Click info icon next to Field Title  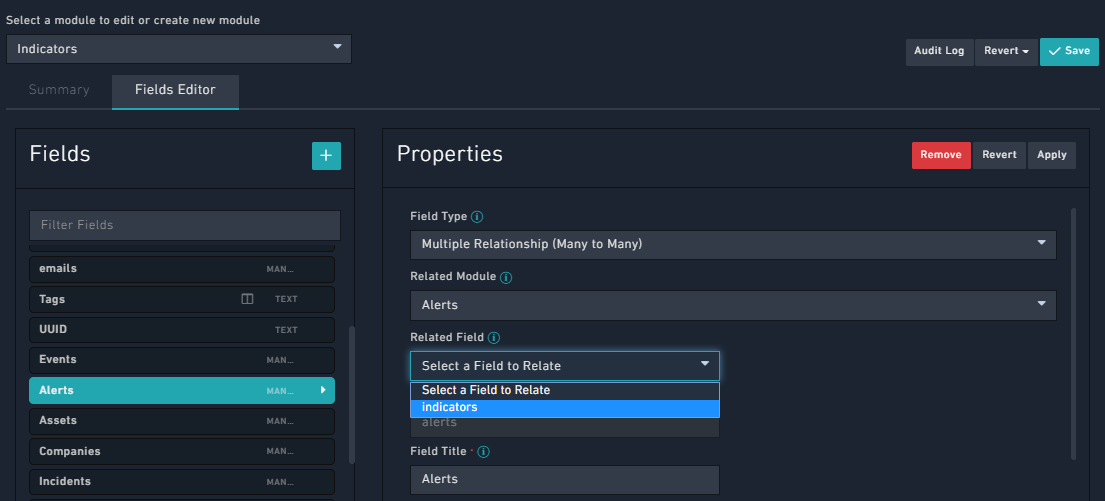pos(484,452)
